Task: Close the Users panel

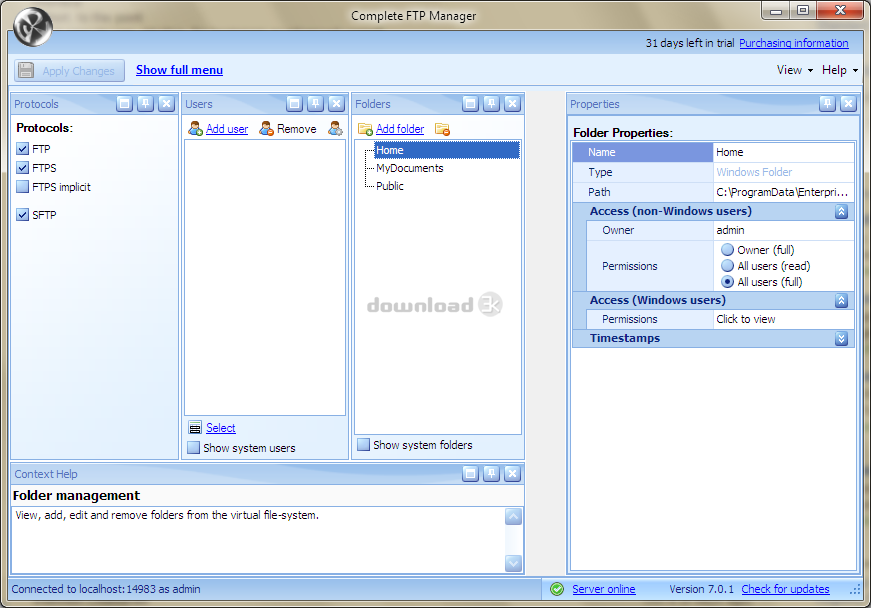Action: tap(337, 103)
